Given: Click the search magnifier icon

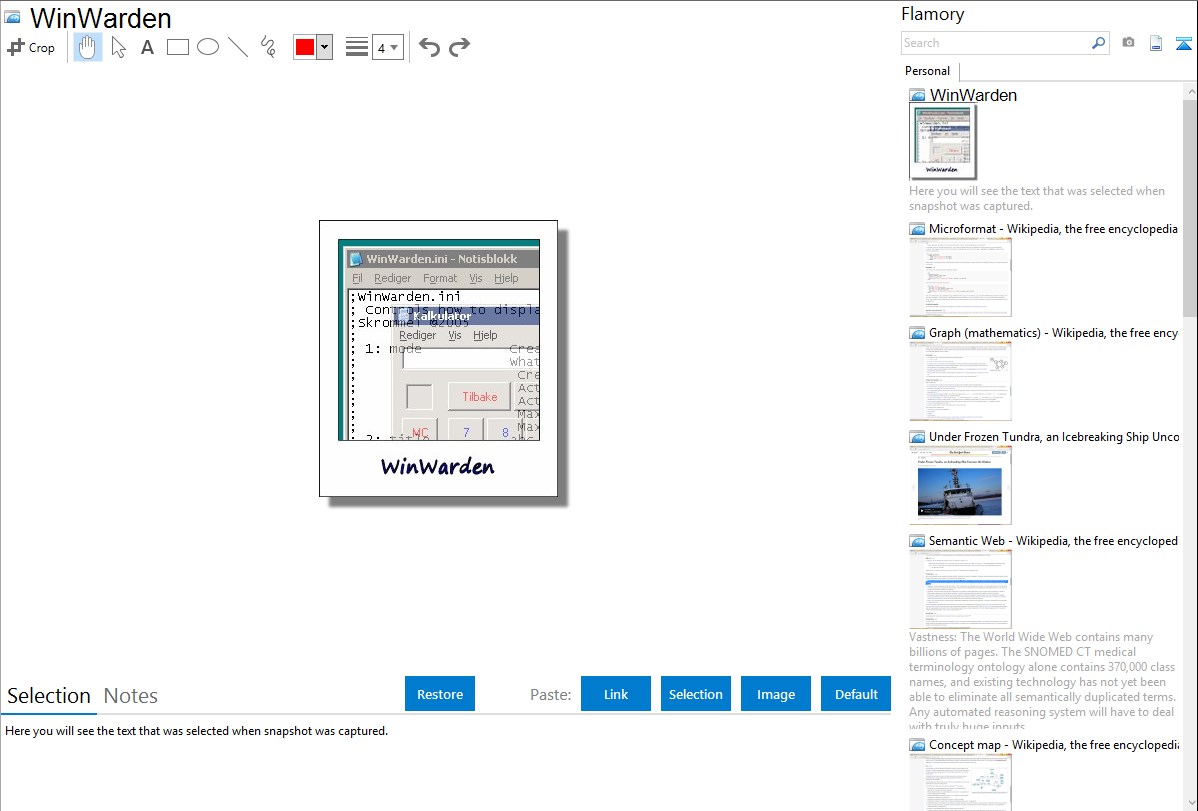Looking at the screenshot, I should [x=1099, y=43].
